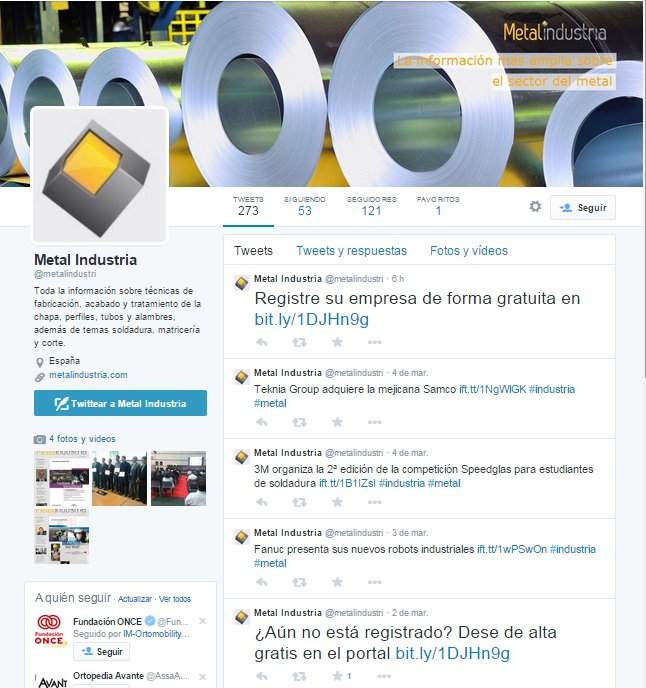Reply to the '¿Aún no está registrado?' tweet

(x=262, y=677)
